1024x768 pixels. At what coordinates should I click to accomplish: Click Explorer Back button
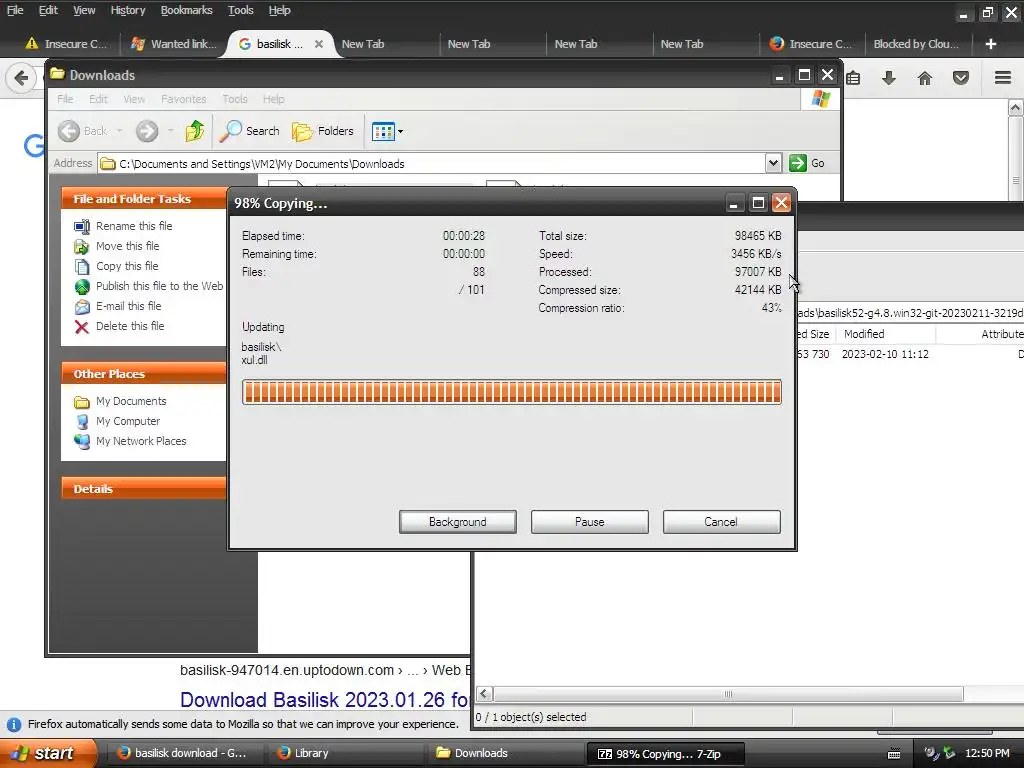coord(82,131)
